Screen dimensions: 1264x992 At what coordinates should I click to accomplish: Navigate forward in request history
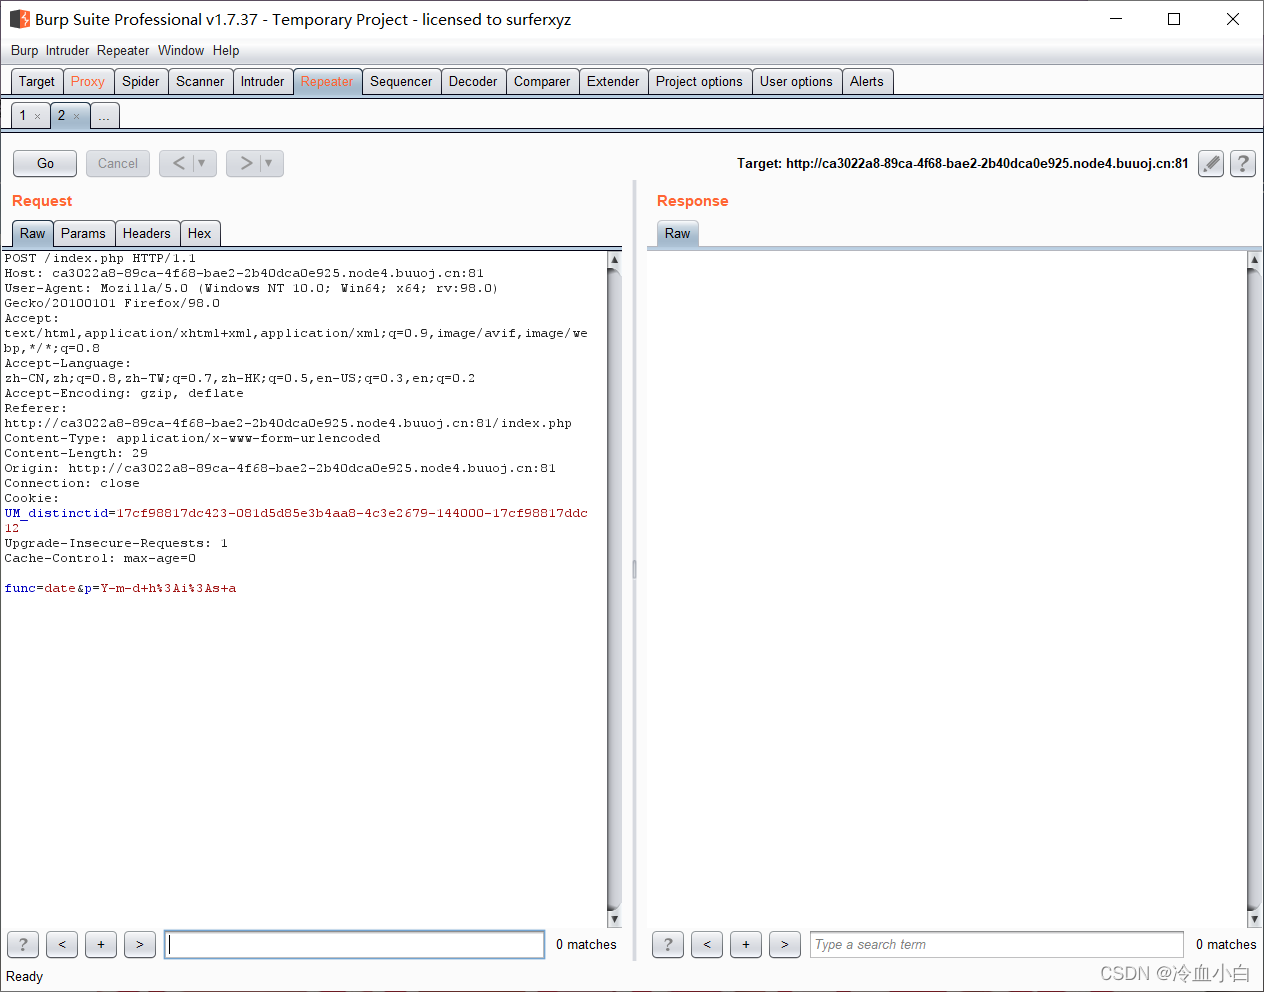tap(245, 163)
